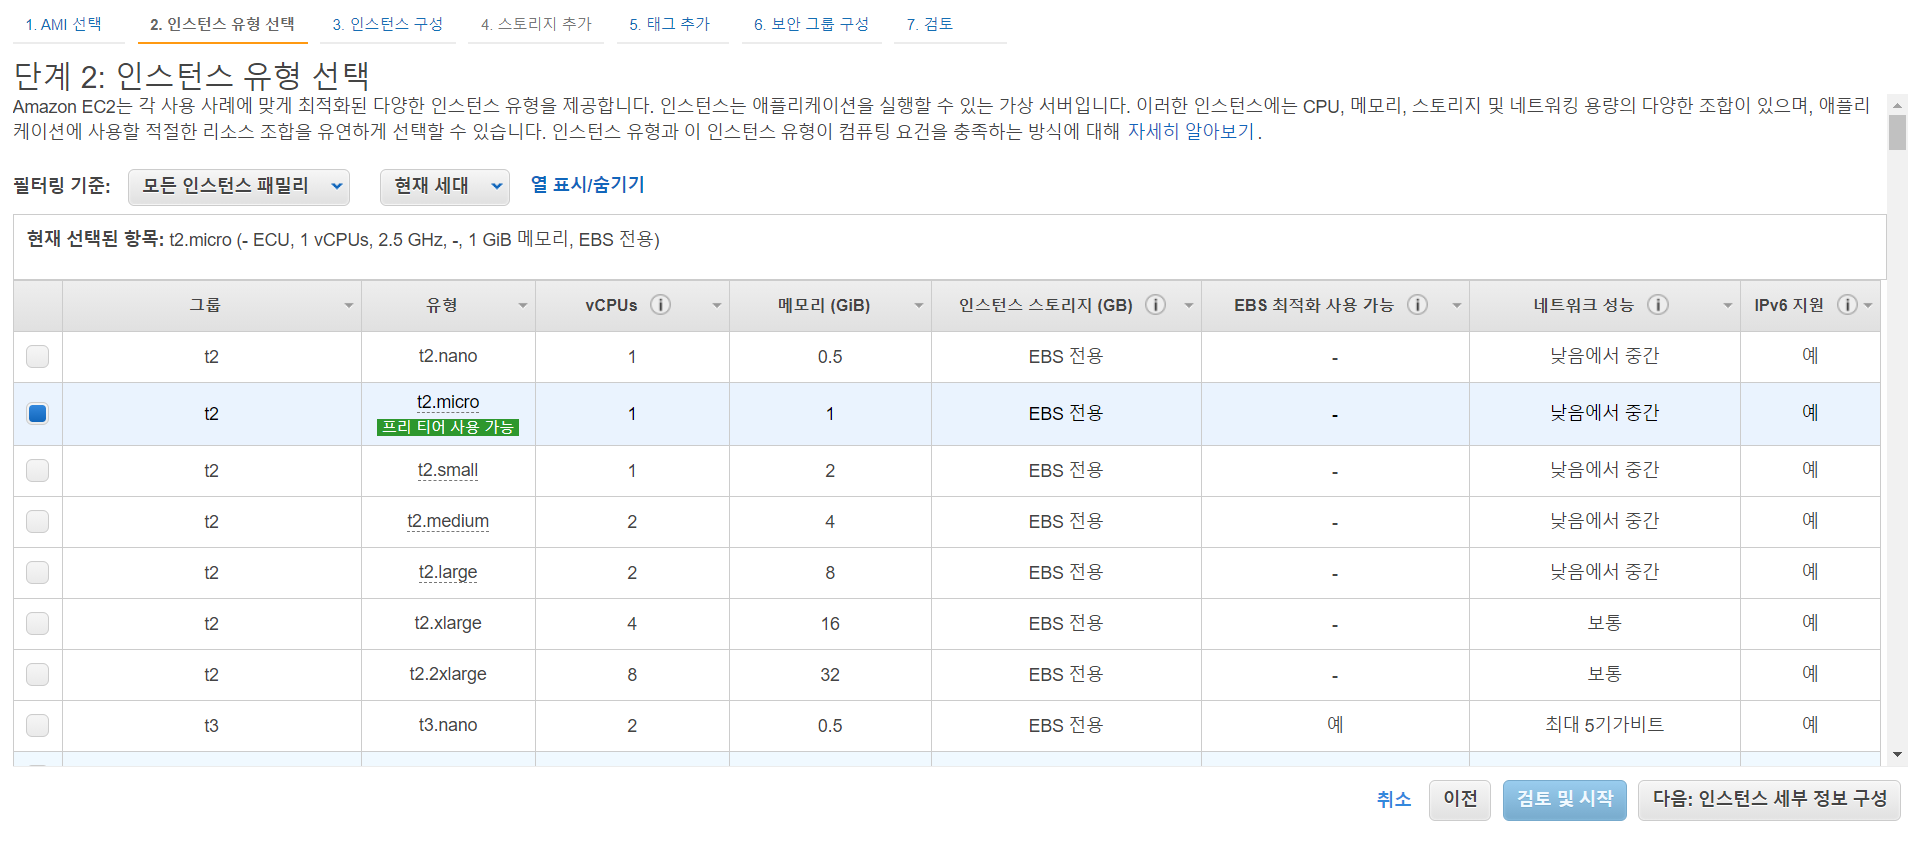The width and height of the screenshot is (1920, 846).
Task: Select the t2.2xlarge row checkbox
Action: (x=37, y=674)
